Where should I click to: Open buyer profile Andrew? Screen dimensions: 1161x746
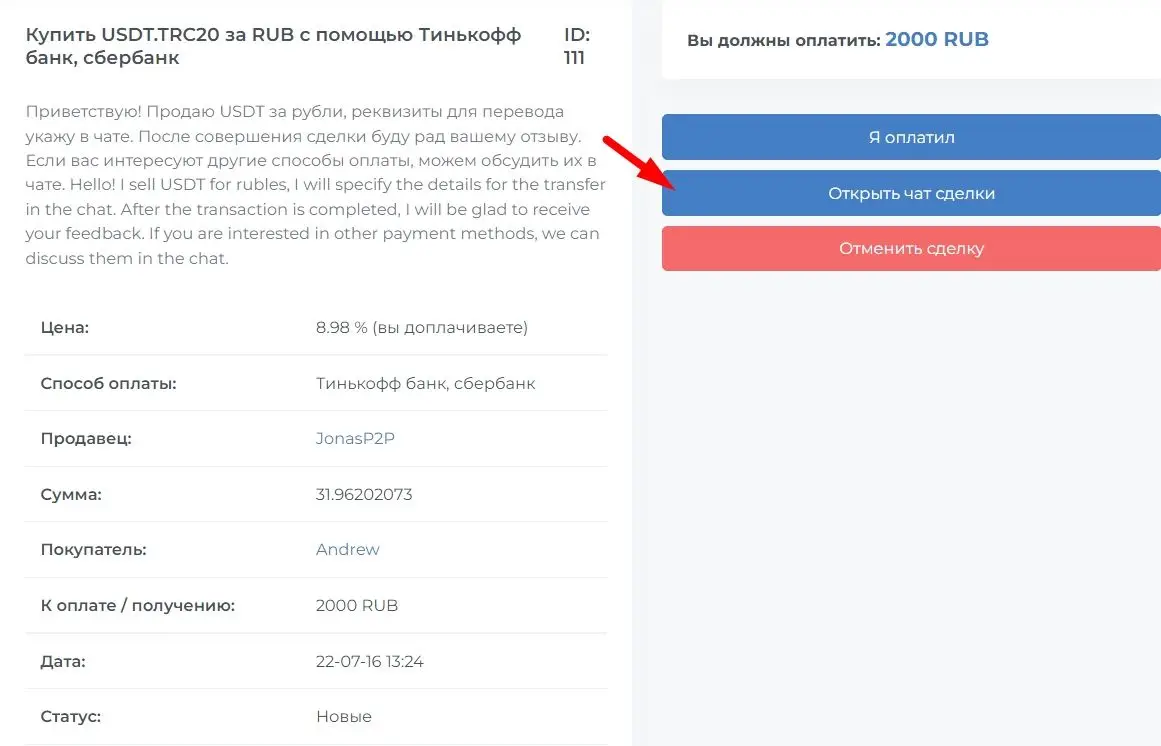(x=347, y=549)
